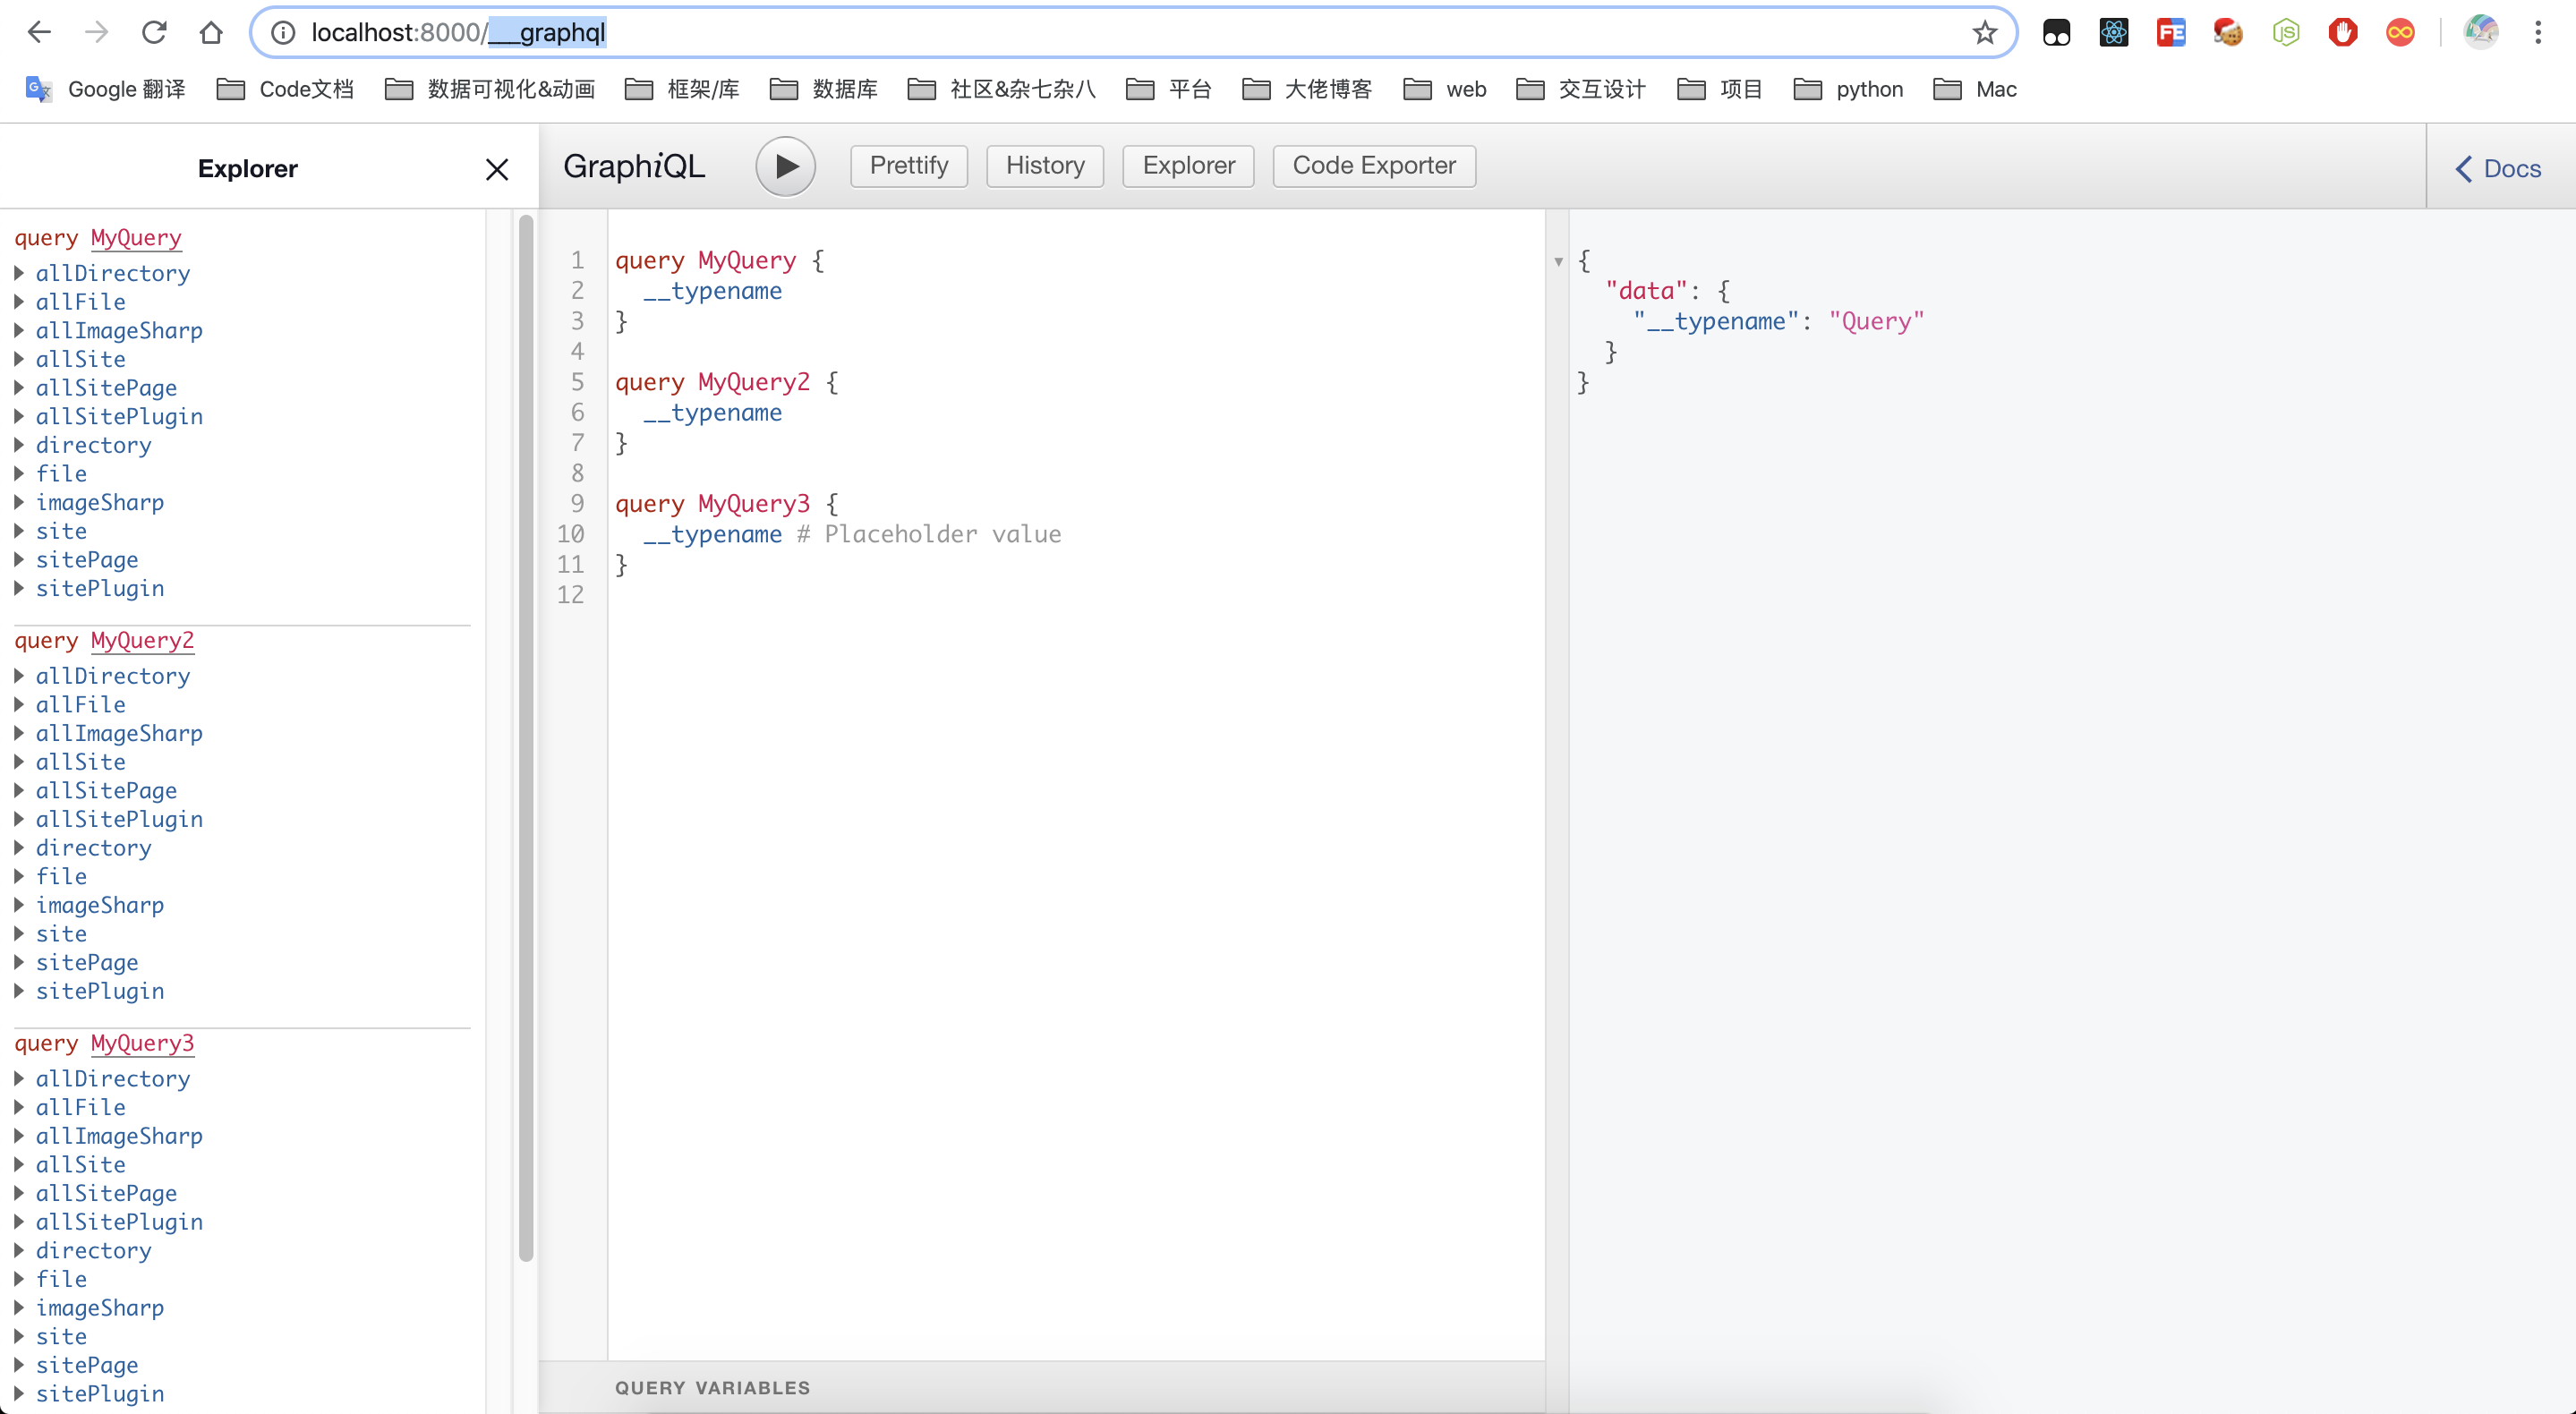This screenshot has width=2576, height=1414.
Task: Open the python bookmarks folder
Action: pos(1848,89)
